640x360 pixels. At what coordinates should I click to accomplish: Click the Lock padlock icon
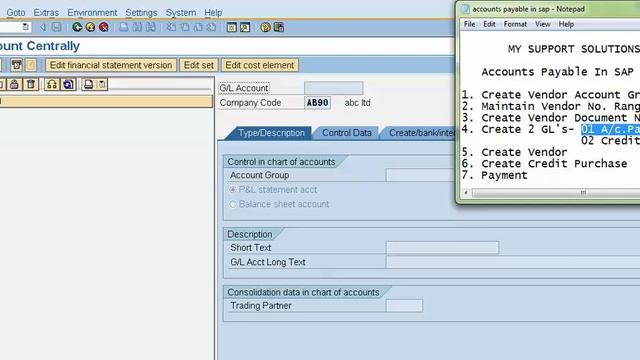(14, 84)
